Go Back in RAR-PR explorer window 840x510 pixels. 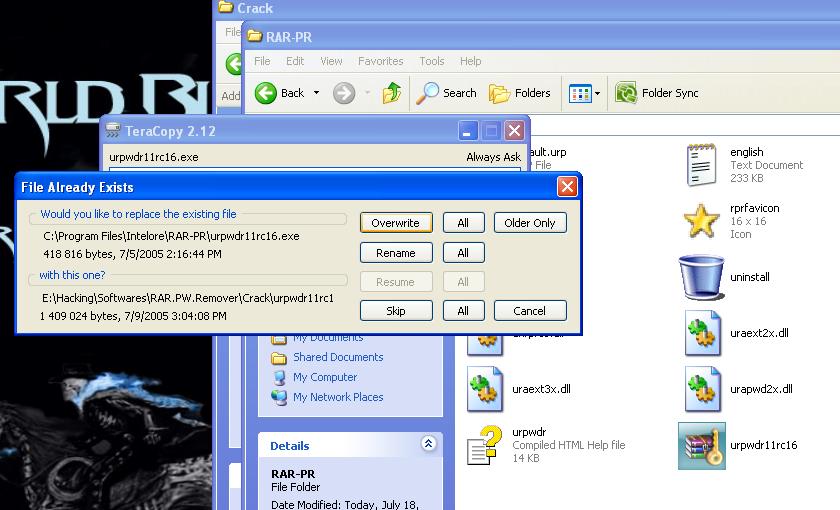[279, 93]
